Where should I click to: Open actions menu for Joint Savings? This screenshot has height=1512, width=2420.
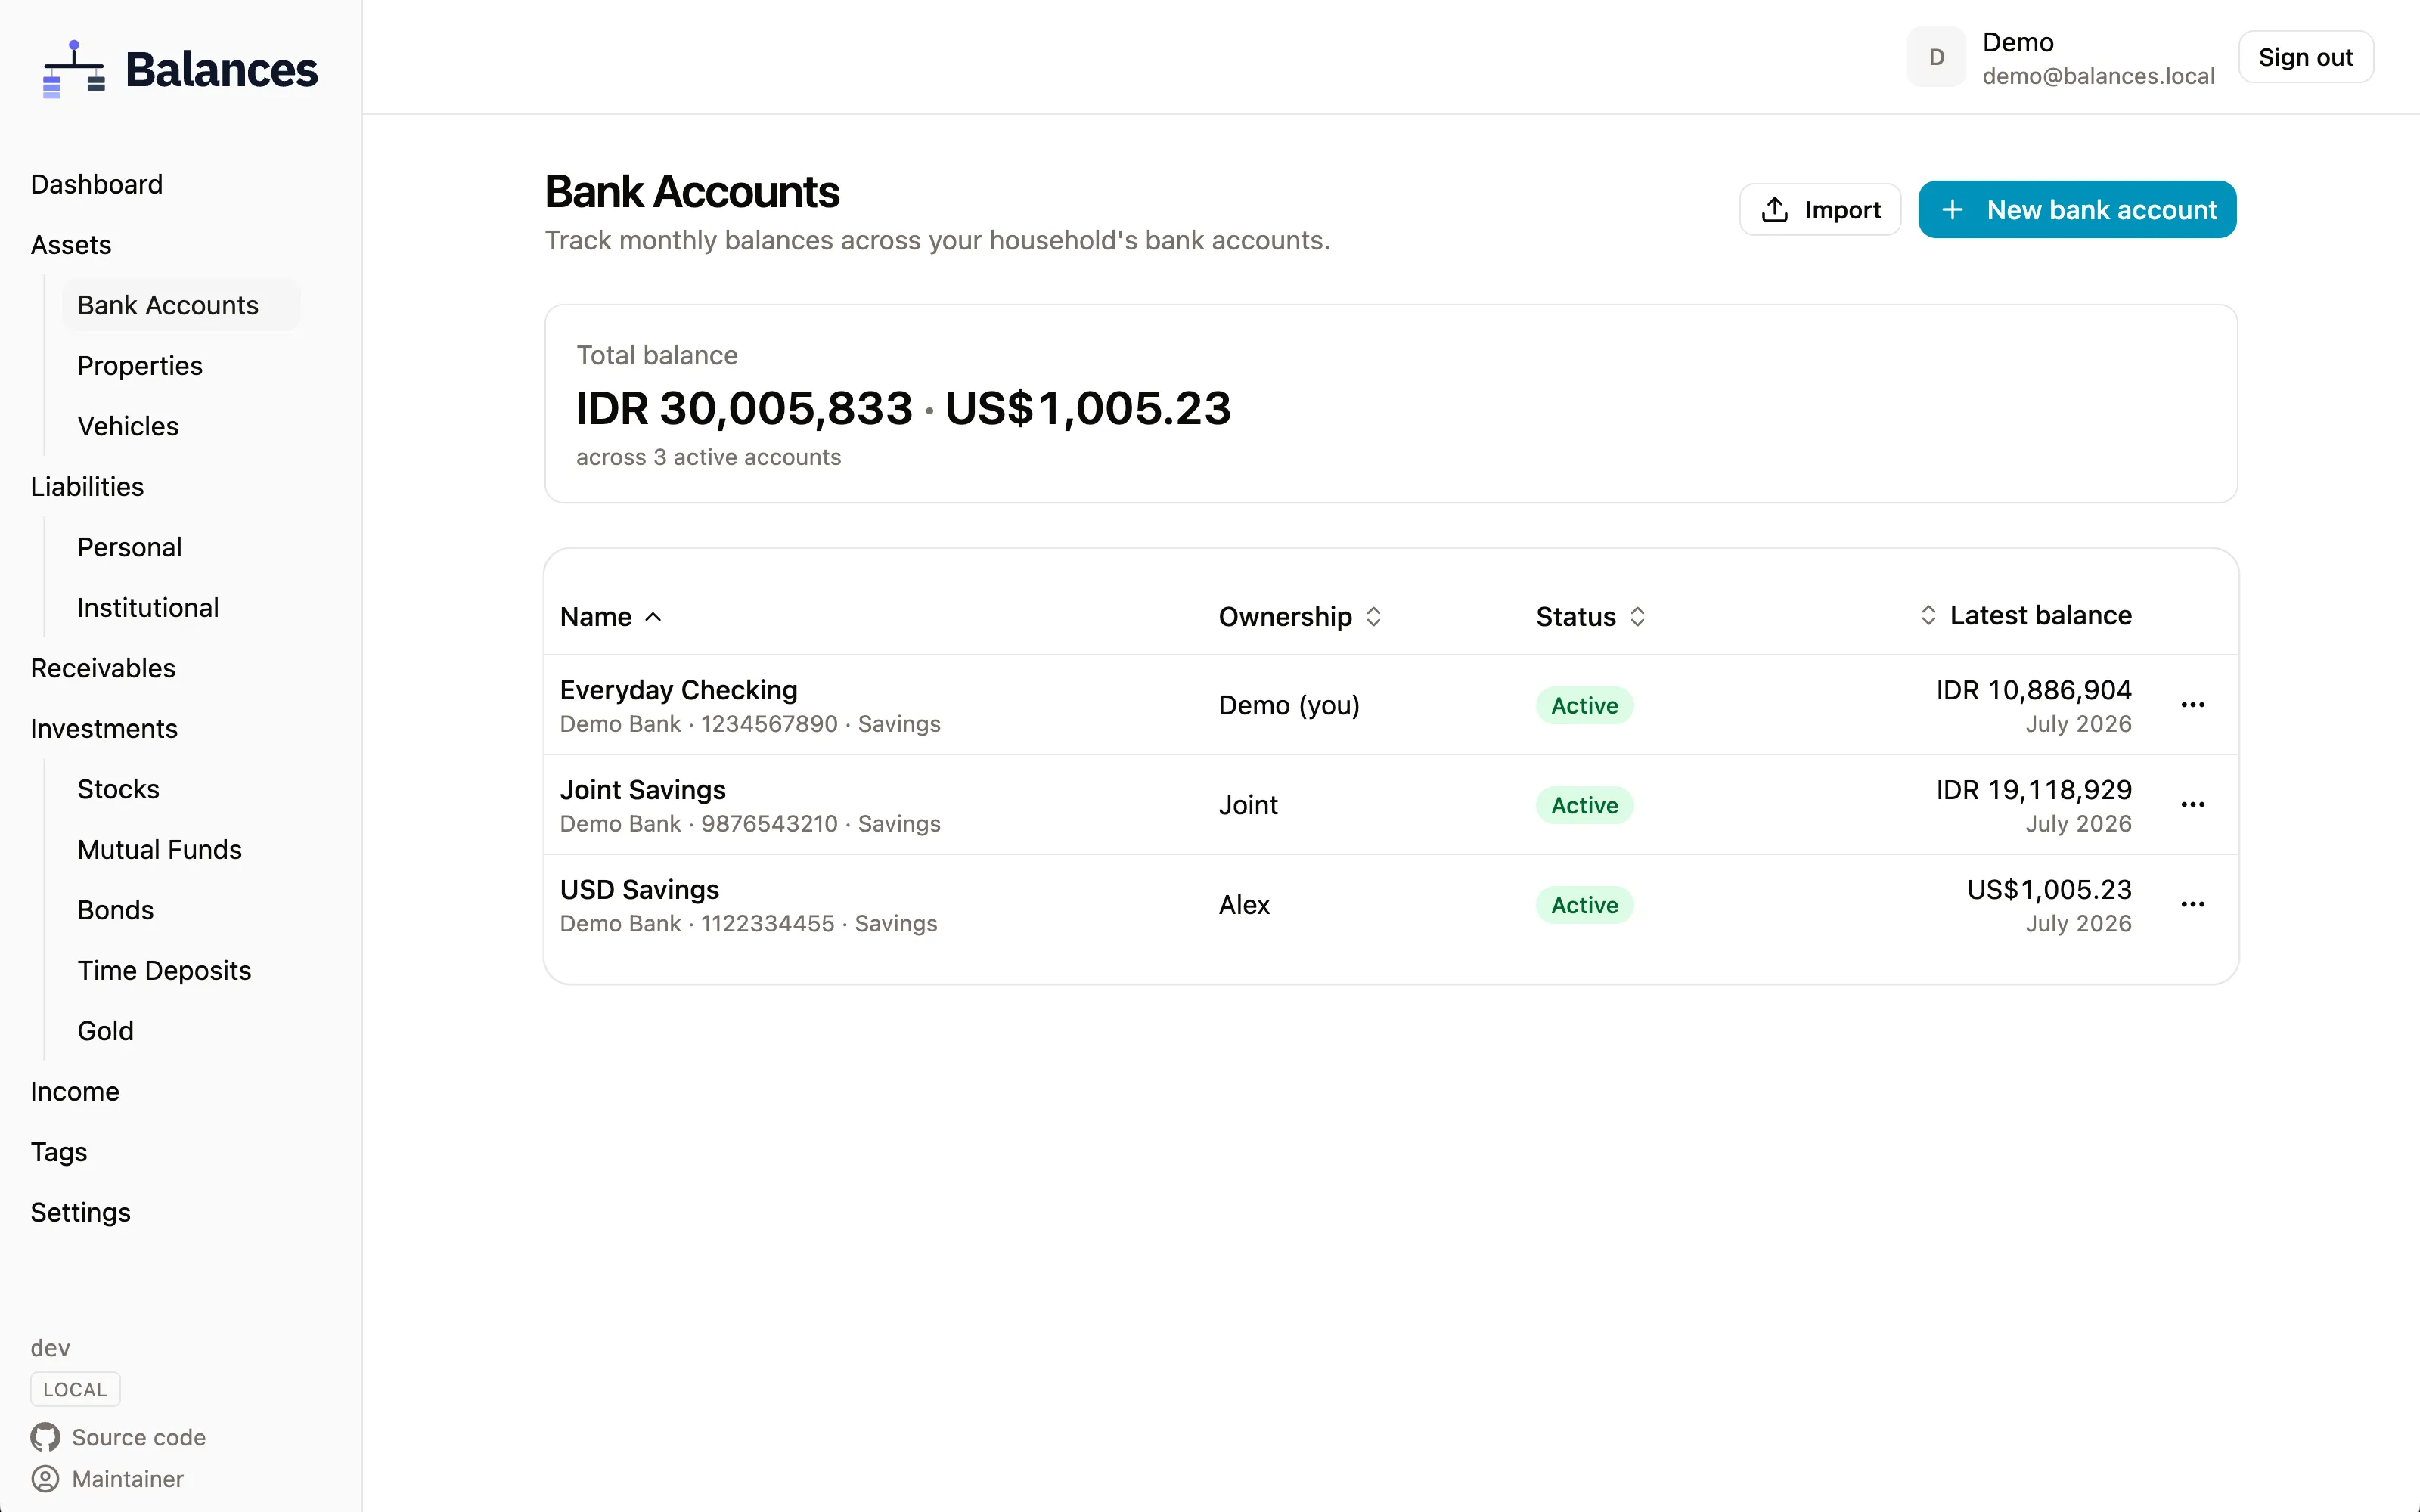pos(2192,805)
